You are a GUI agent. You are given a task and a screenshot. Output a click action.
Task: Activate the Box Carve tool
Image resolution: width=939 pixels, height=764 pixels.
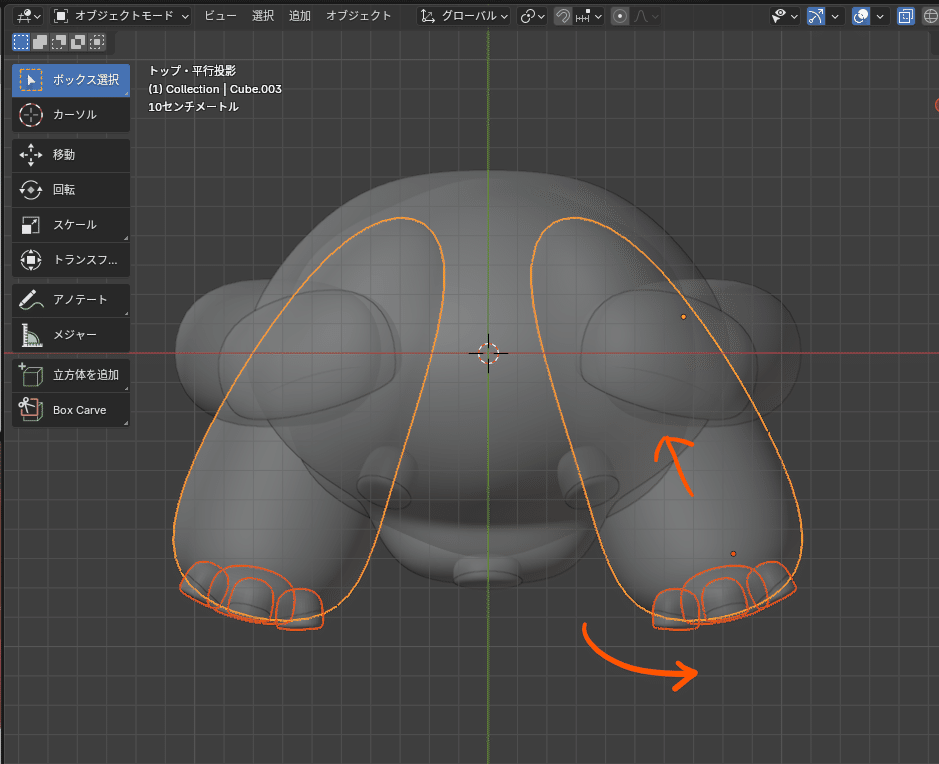[71, 410]
